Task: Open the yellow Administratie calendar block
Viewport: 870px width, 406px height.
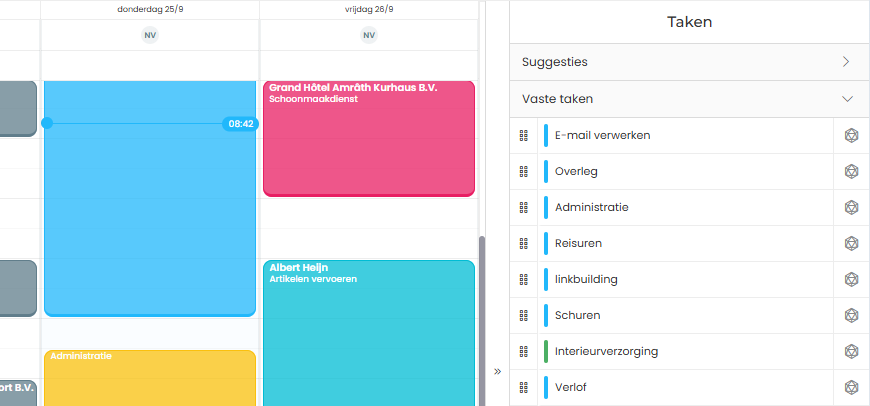Action: point(150,376)
